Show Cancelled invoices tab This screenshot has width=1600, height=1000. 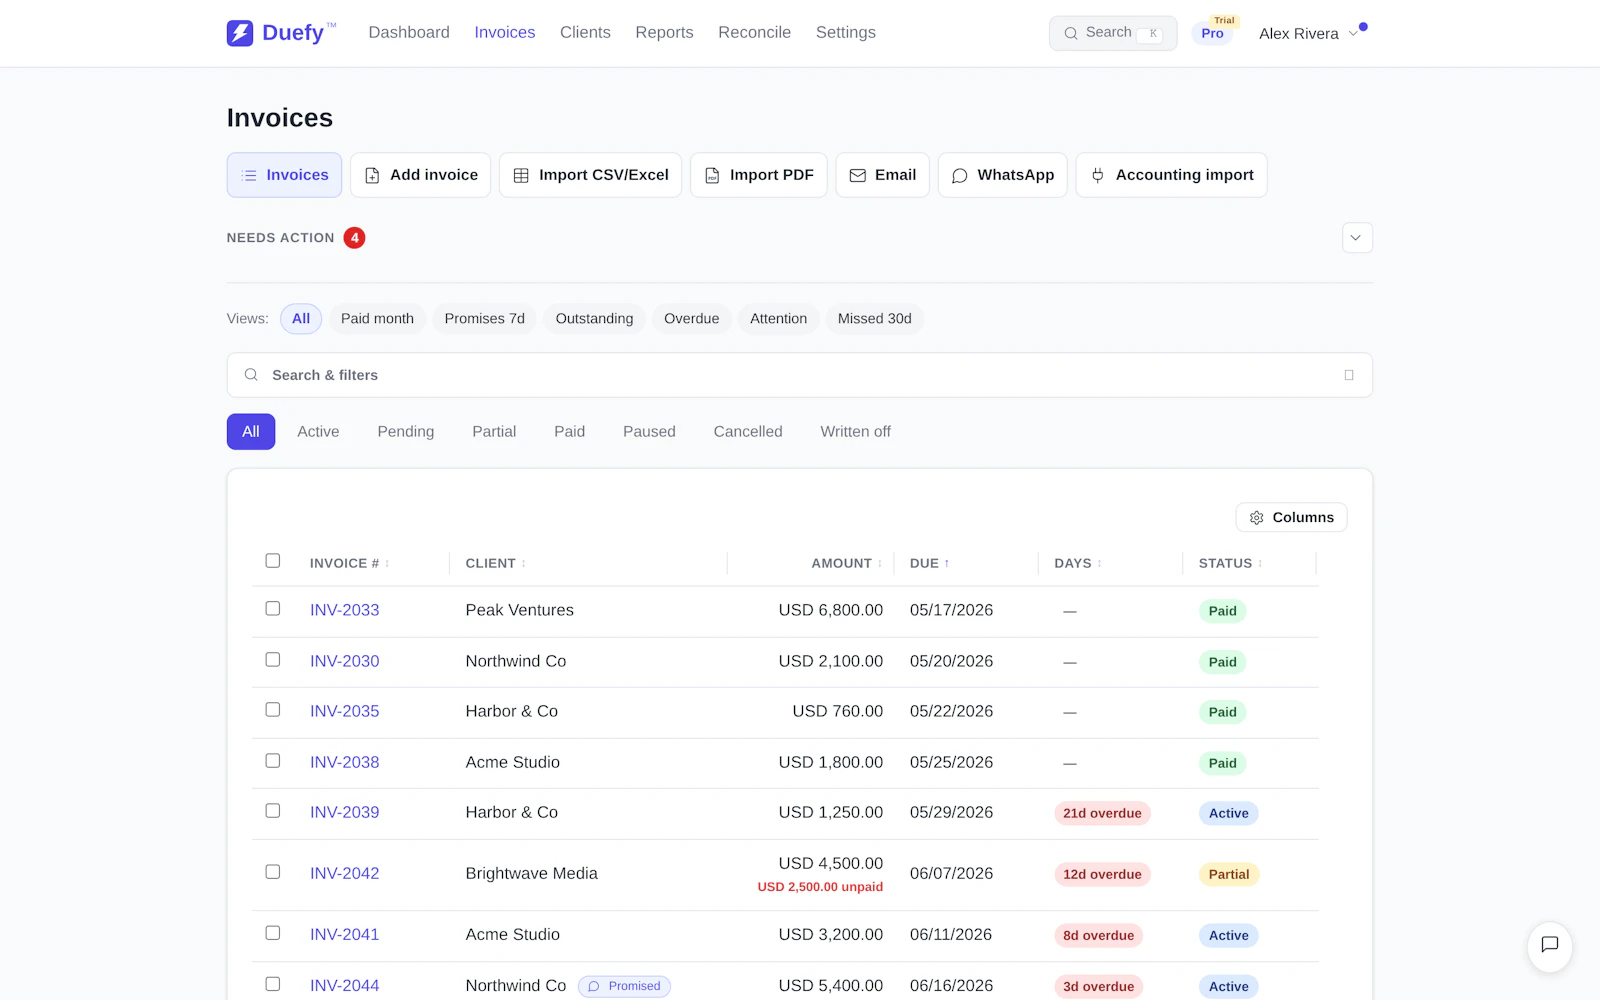click(748, 432)
